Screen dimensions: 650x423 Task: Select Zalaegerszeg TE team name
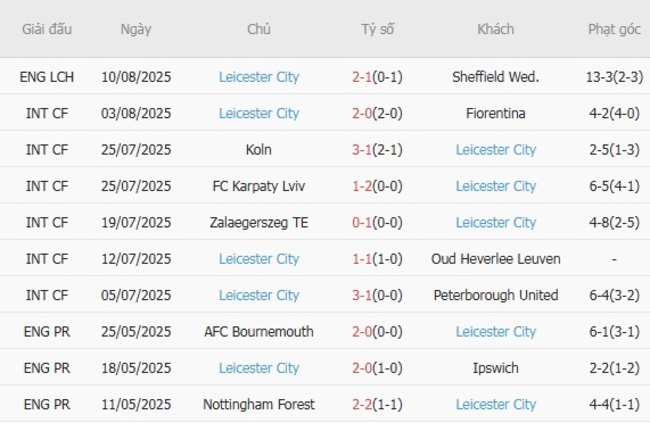[259, 223]
